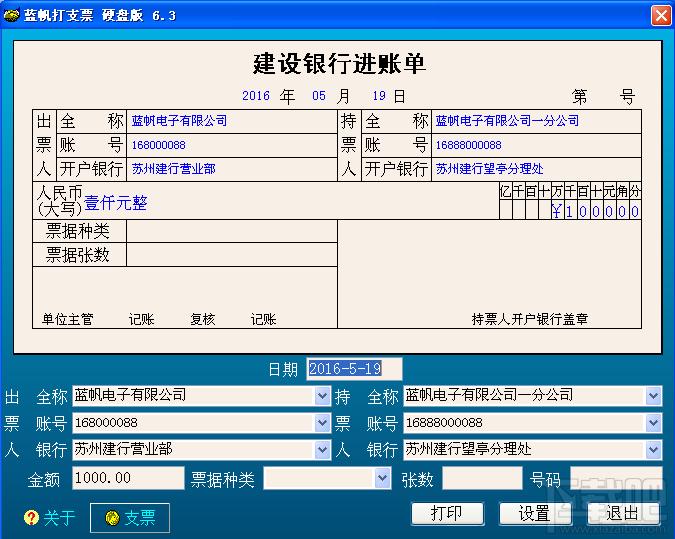Image resolution: width=675 pixels, height=539 pixels.
Task: Click the 持票人开户银行盖章 text
Action: pyautogui.click(x=529, y=319)
